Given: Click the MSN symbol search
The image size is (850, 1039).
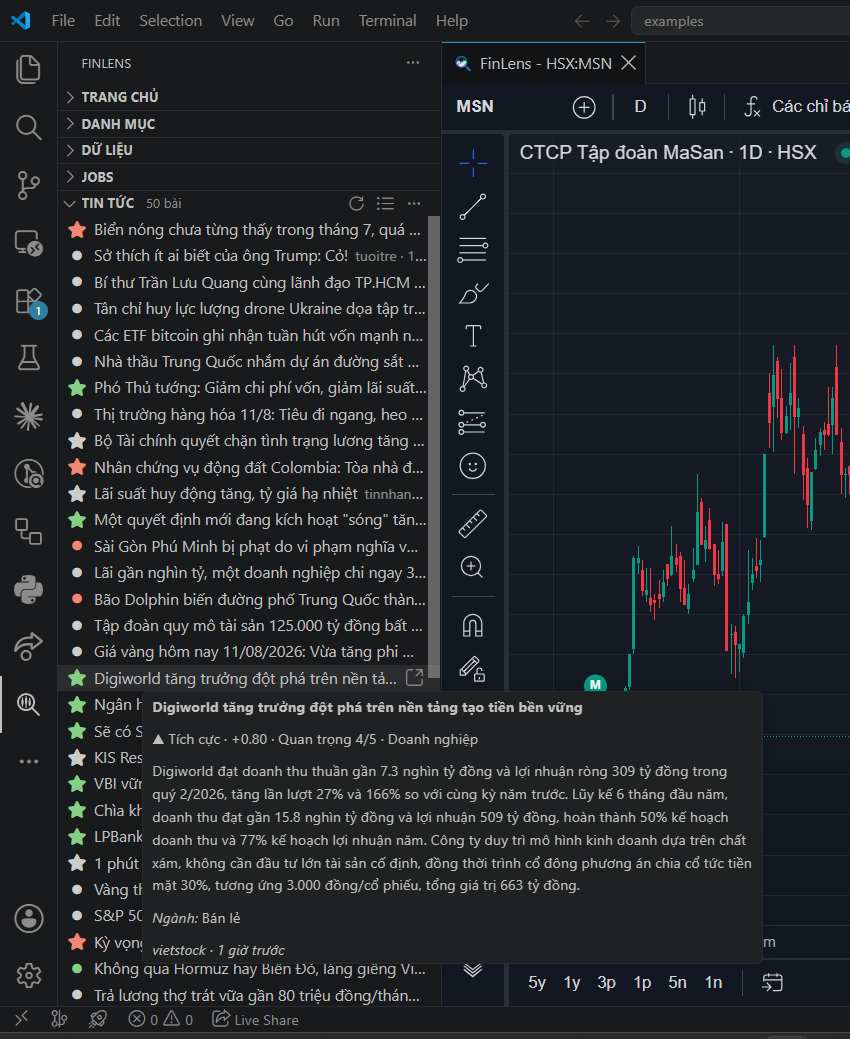Looking at the screenshot, I should pos(475,107).
